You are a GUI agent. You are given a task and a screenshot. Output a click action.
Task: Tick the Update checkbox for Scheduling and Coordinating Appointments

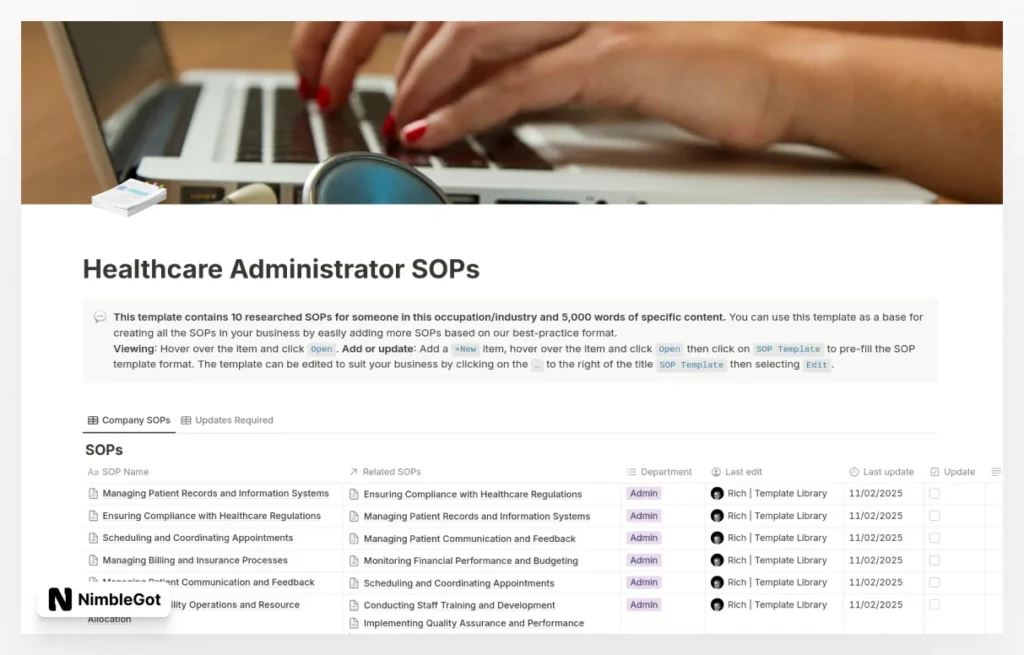point(933,538)
